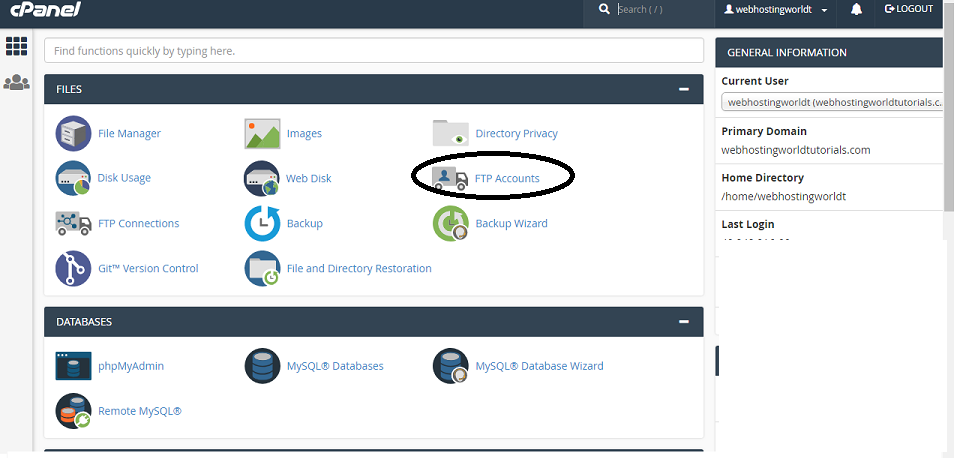Screen dimensions: 954x458
Task: Click the search magnifier icon in header
Action: 604,9
